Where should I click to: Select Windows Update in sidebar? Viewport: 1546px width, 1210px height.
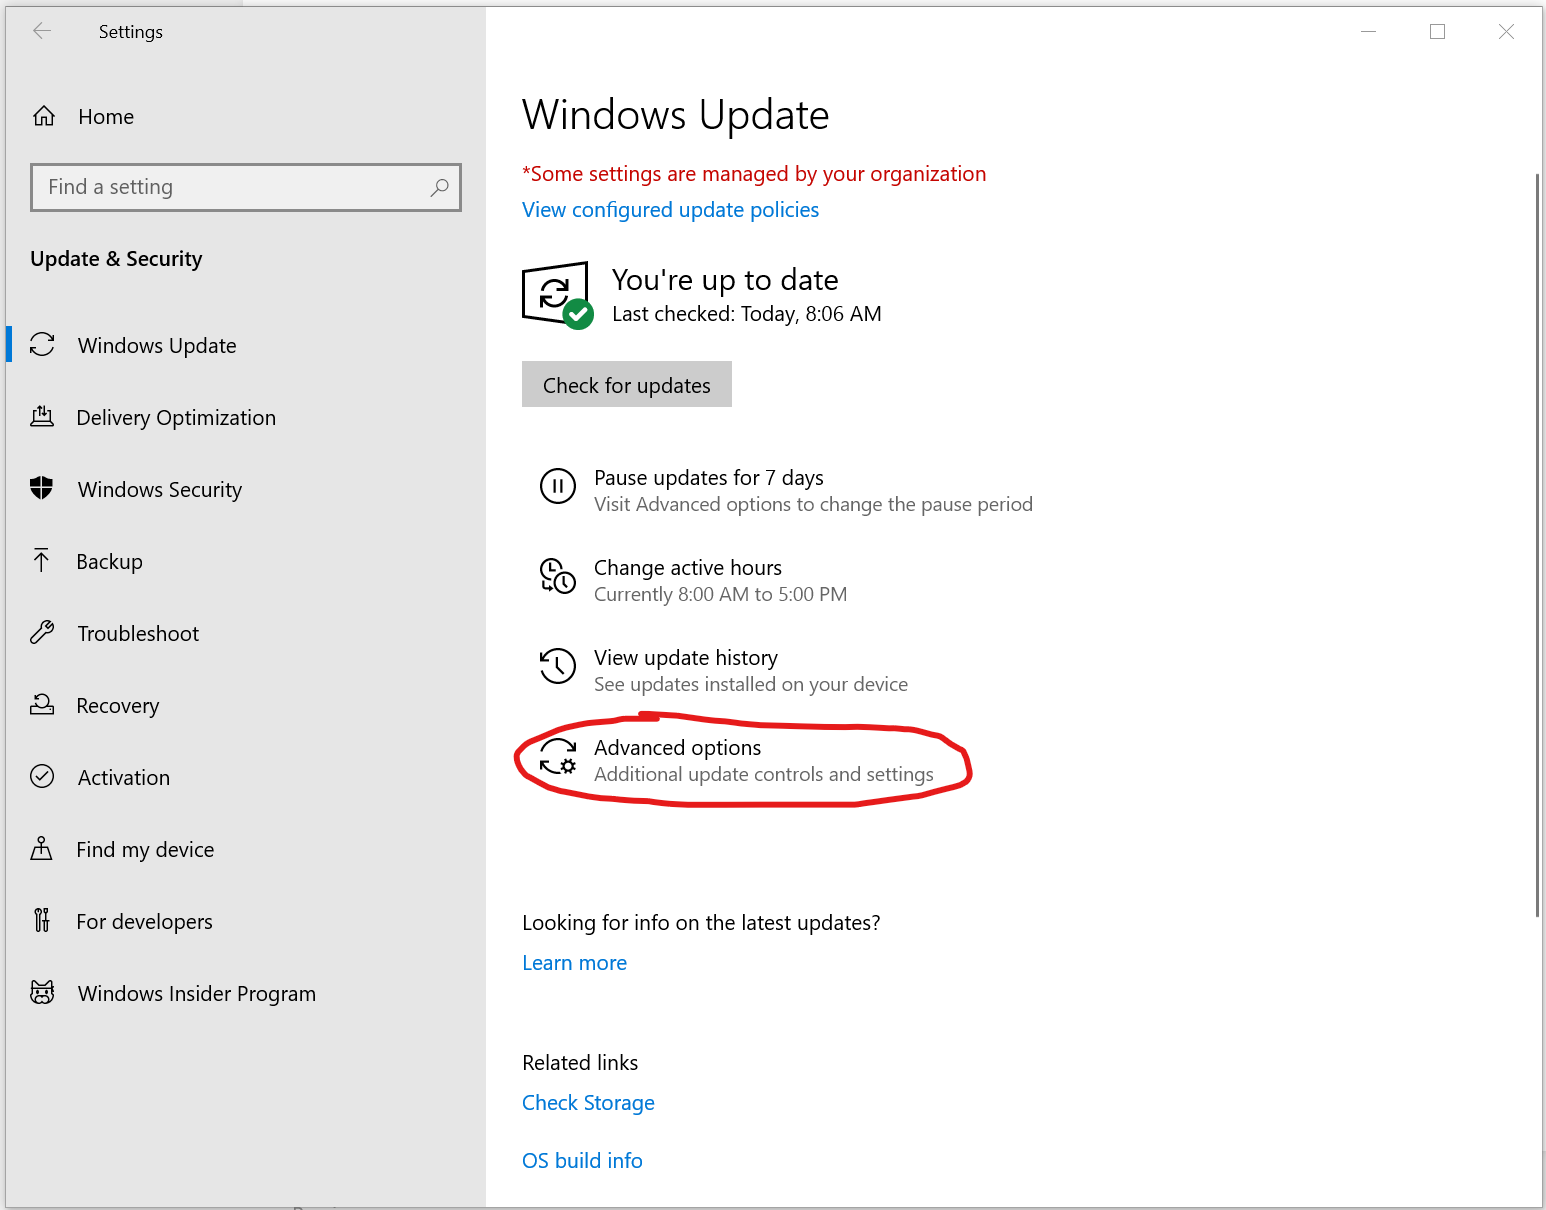tap(246, 345)
